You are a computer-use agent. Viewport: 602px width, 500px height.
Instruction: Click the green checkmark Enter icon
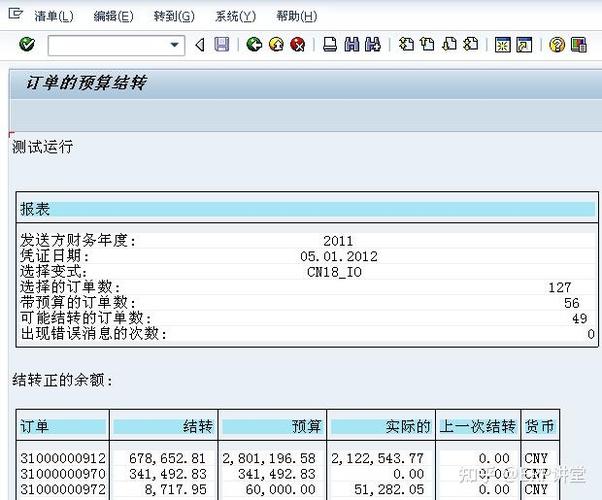(x=27, y=45)
